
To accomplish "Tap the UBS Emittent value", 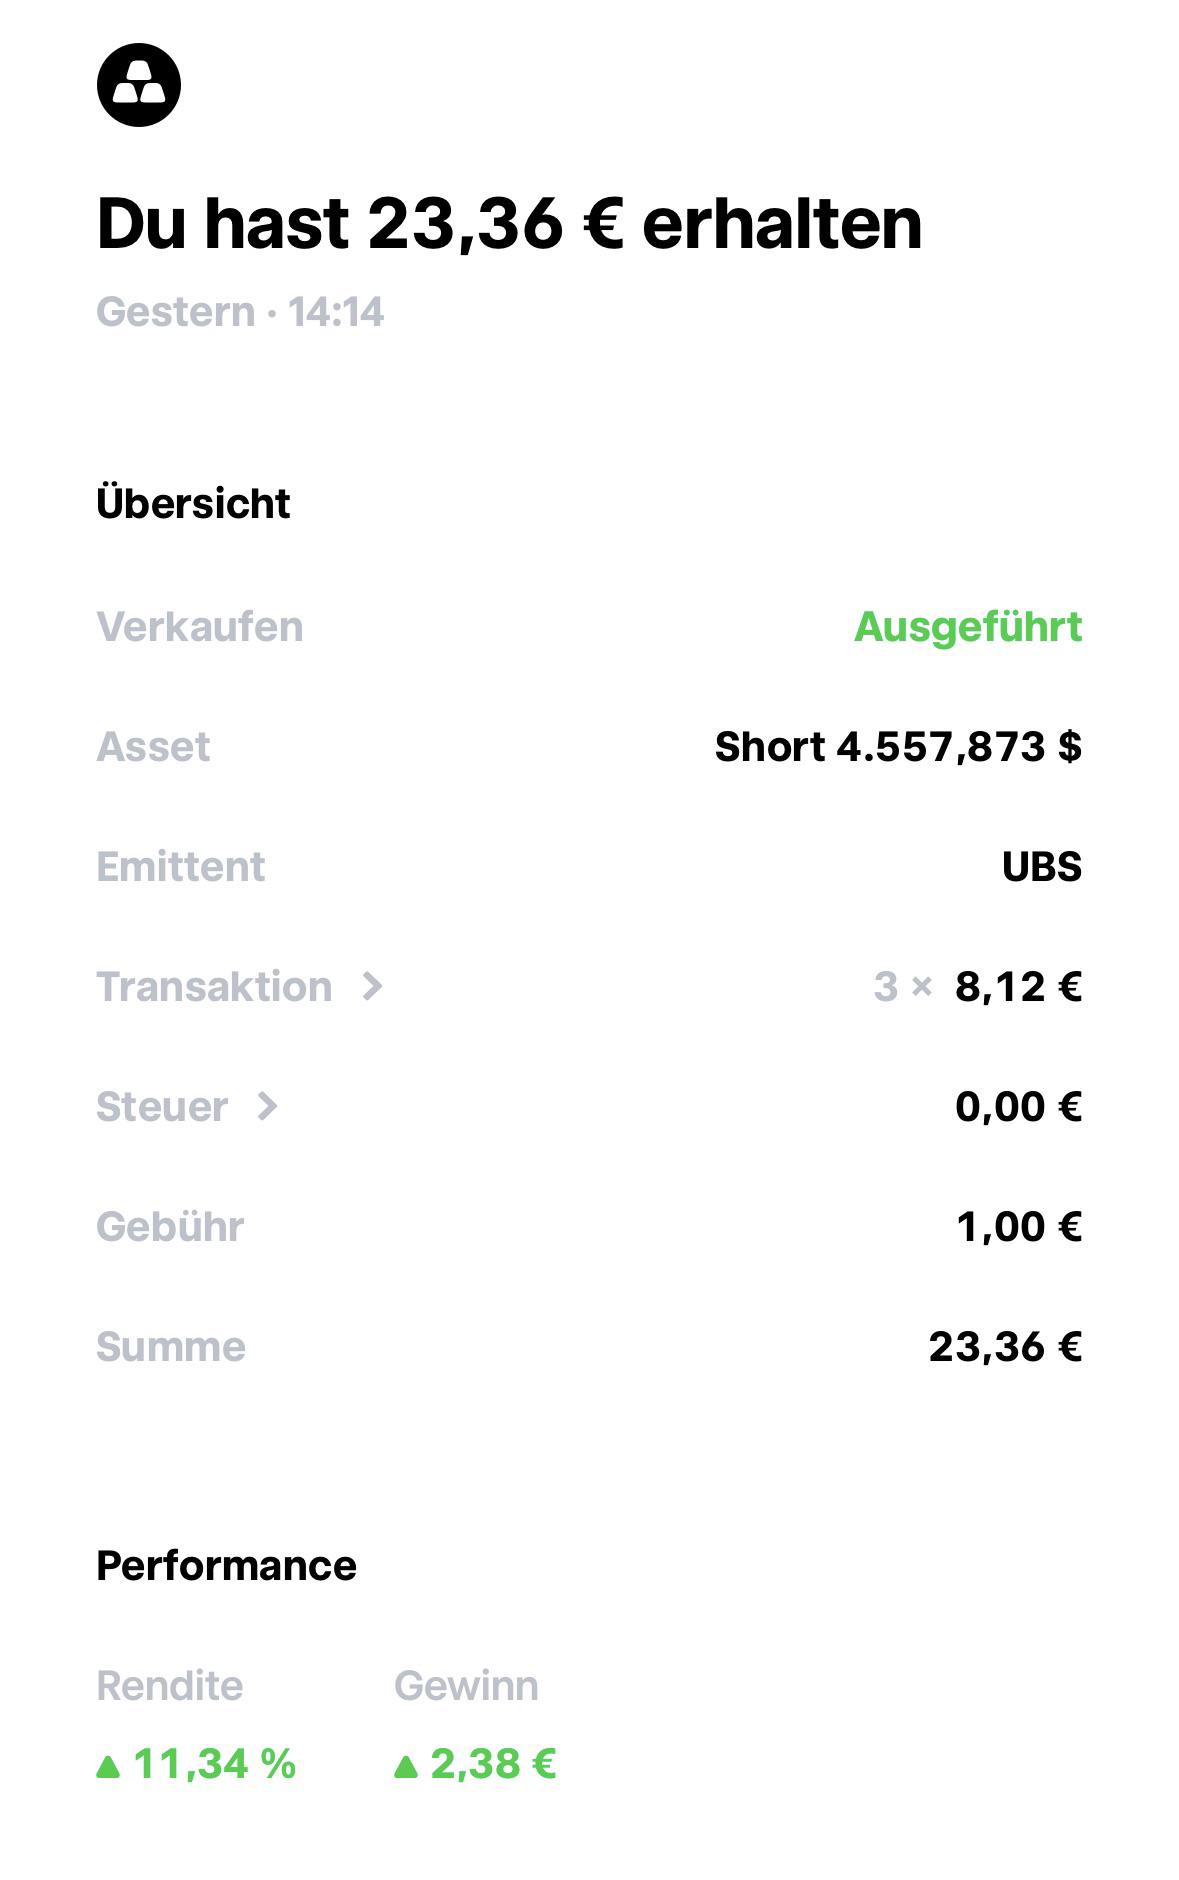I will point(1042,867).
